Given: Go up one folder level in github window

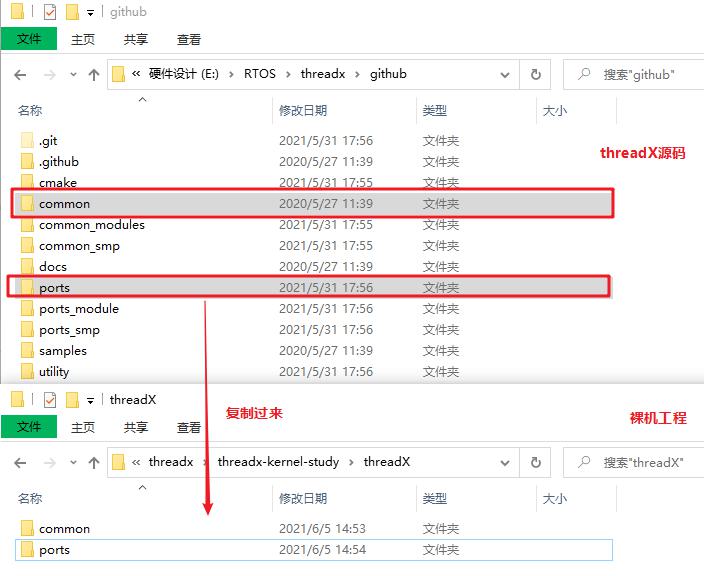Looking at the screenshot, I should point(93,75).
